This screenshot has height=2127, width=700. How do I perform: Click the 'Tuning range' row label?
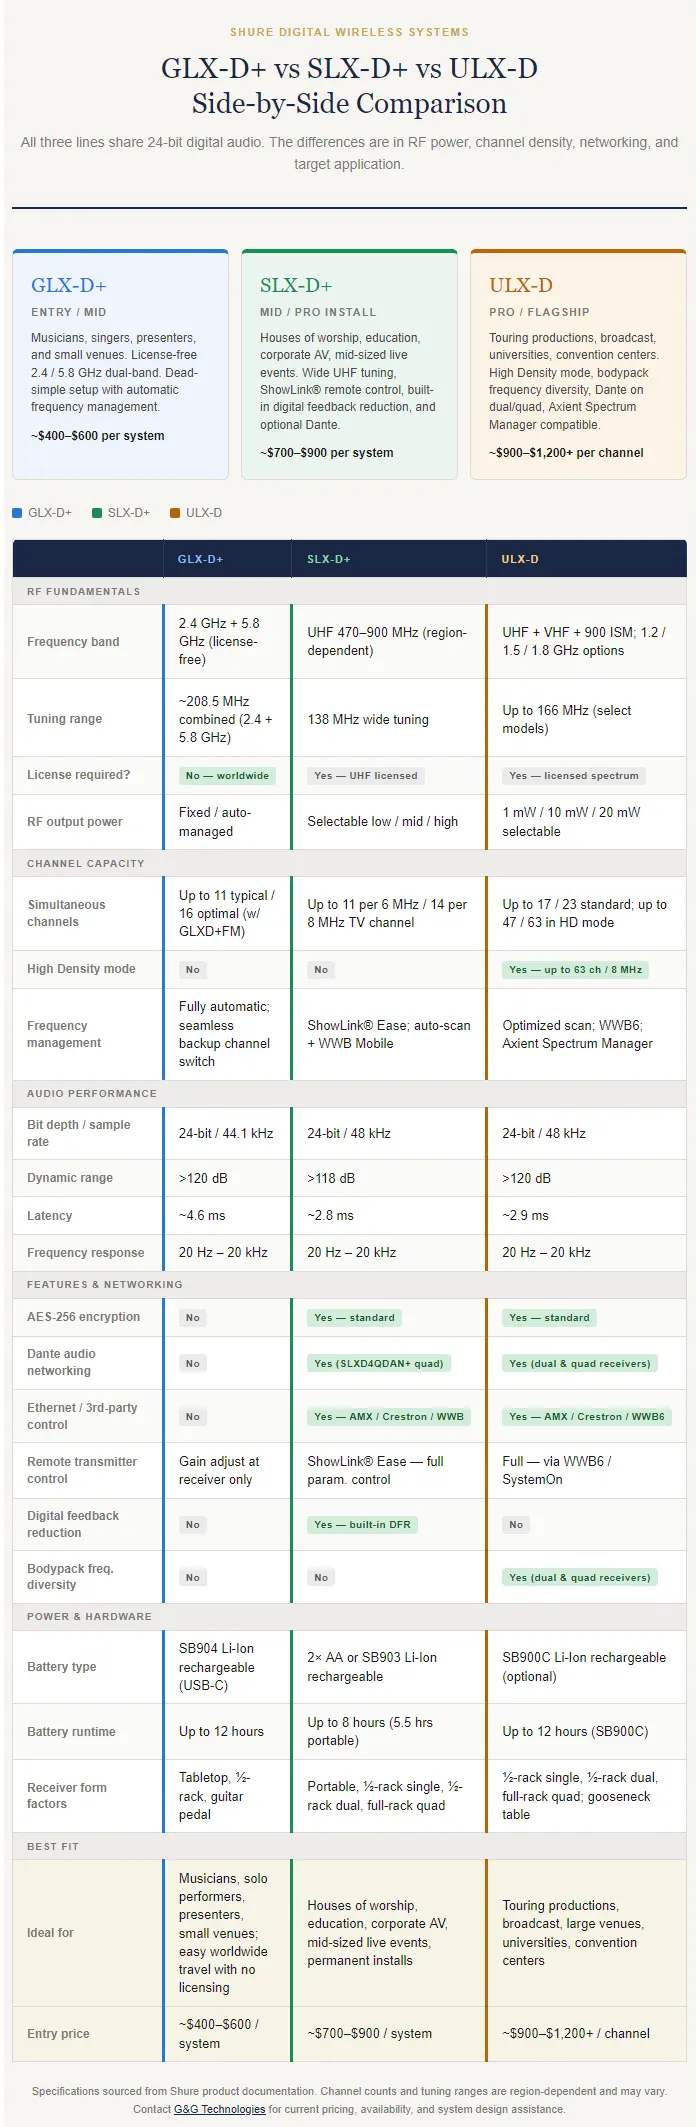pos(65,719)
